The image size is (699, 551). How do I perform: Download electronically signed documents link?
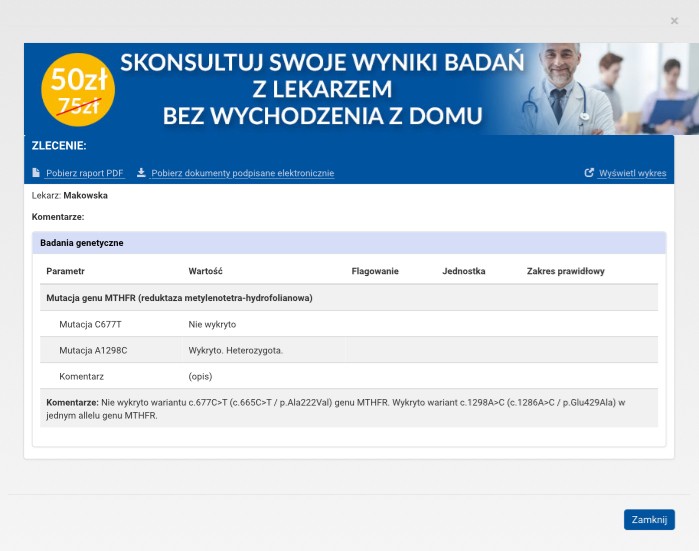243,173
